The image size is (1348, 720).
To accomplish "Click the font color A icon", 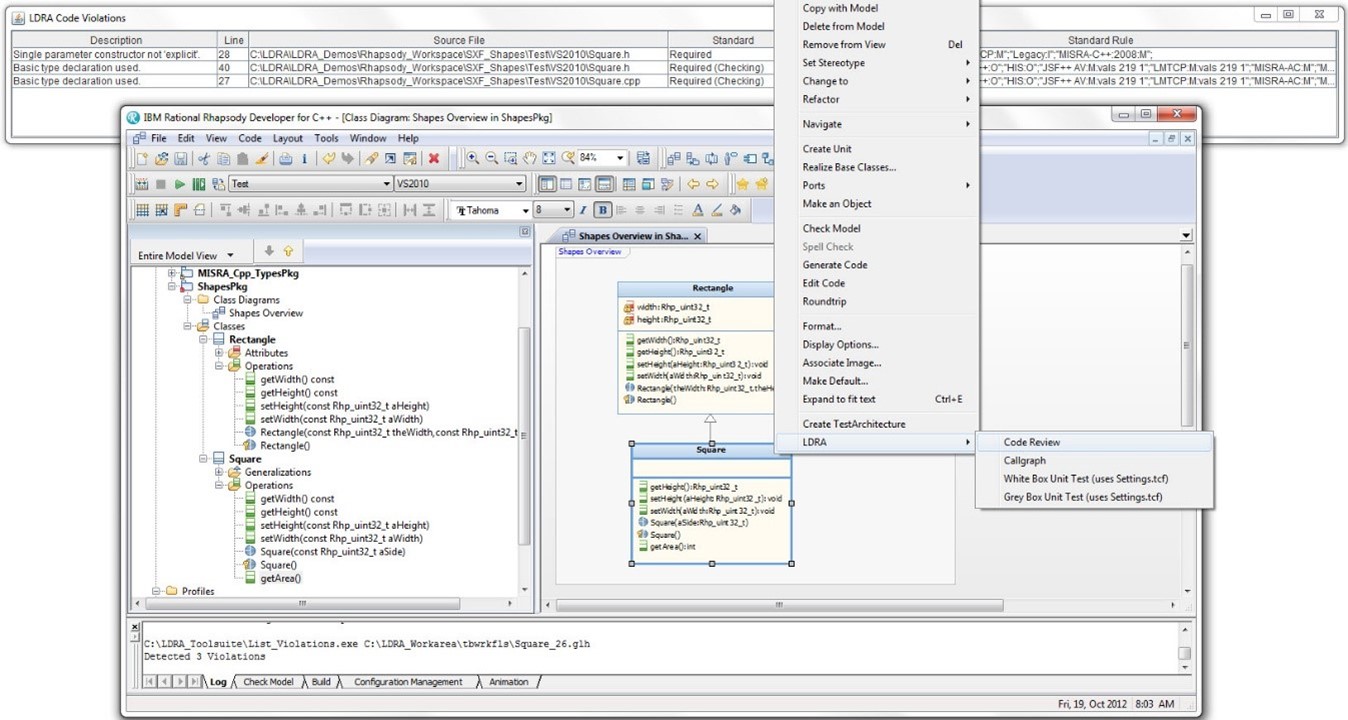I will pyautogui.click(x=698, y=210).
